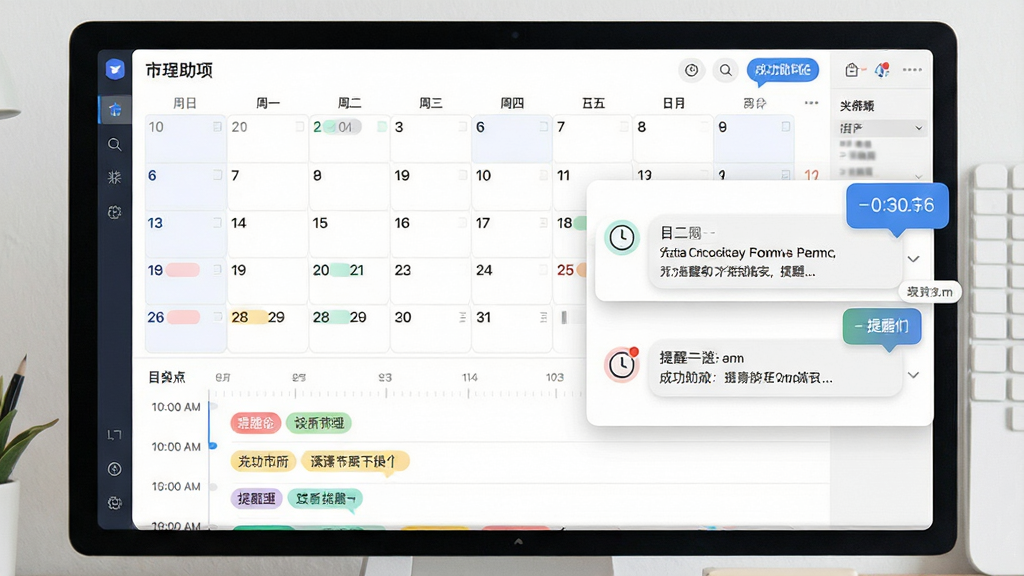The width and height of the screenshot is (1024, 576).
Task: Expand the second reminder card chevron
Action: pos(914,375)
